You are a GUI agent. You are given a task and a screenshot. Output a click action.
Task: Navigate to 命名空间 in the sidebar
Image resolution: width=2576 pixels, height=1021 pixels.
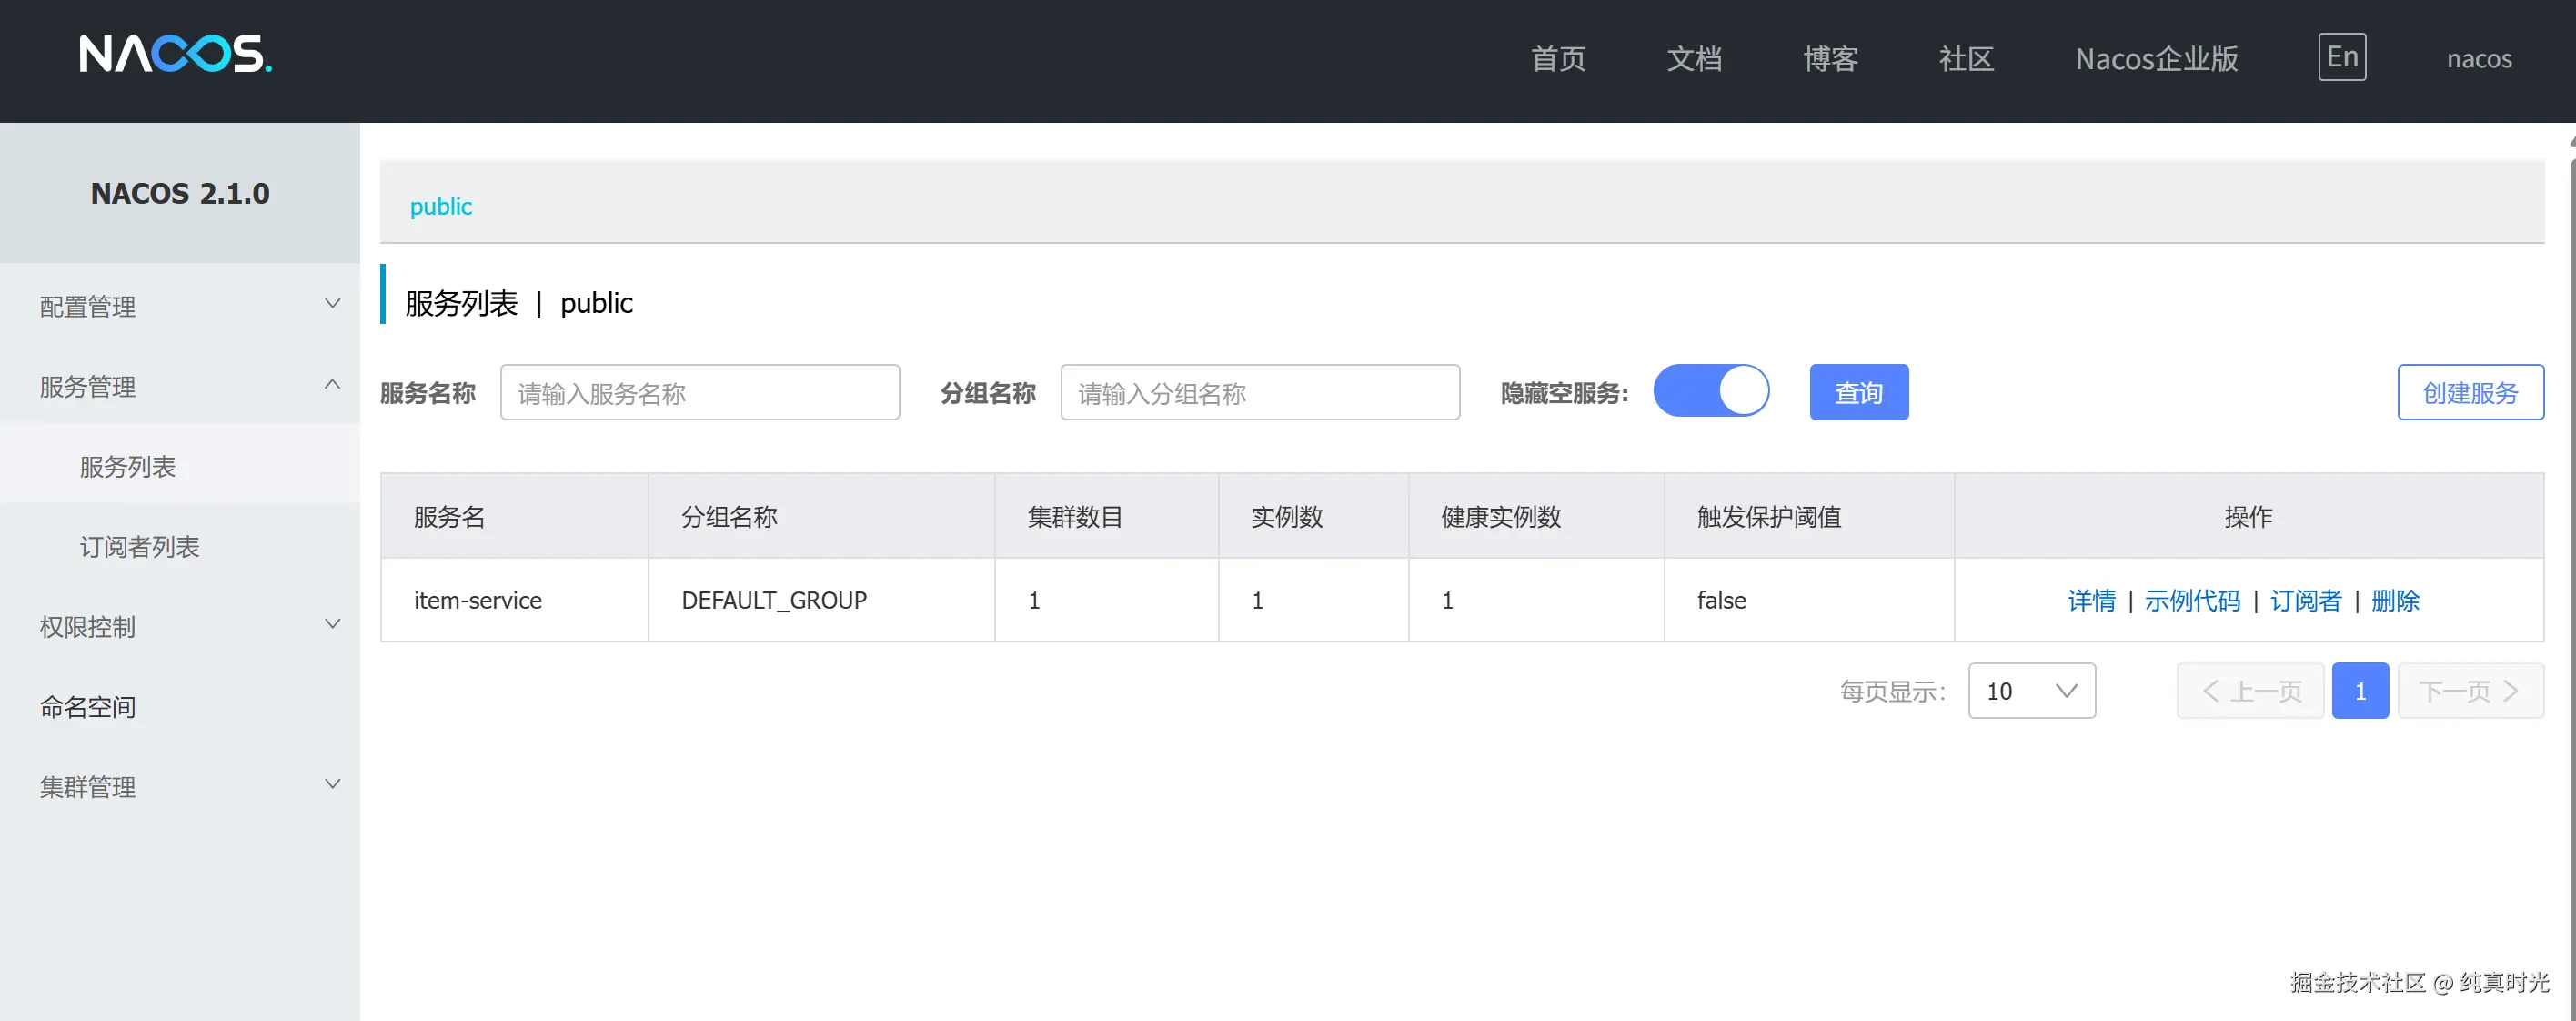87,707
